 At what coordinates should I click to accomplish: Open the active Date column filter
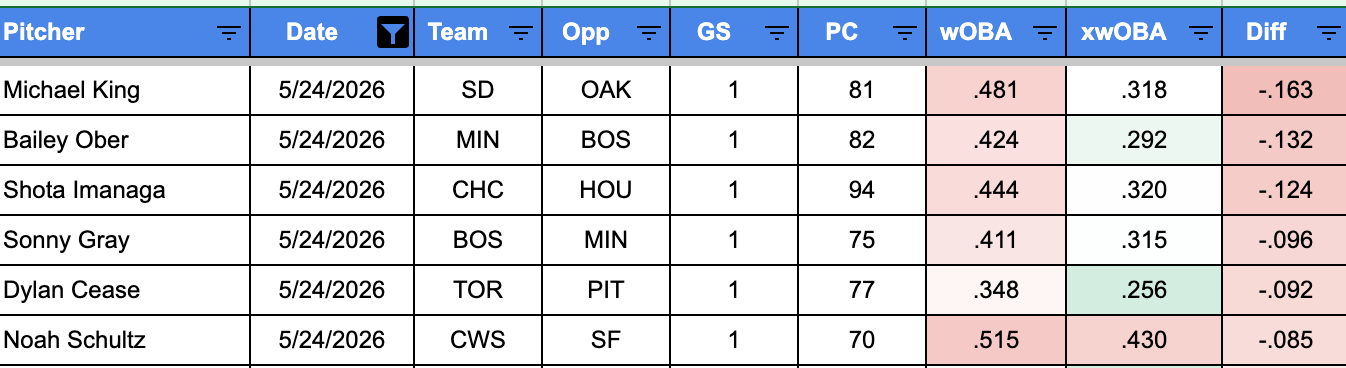pos(394,33)
